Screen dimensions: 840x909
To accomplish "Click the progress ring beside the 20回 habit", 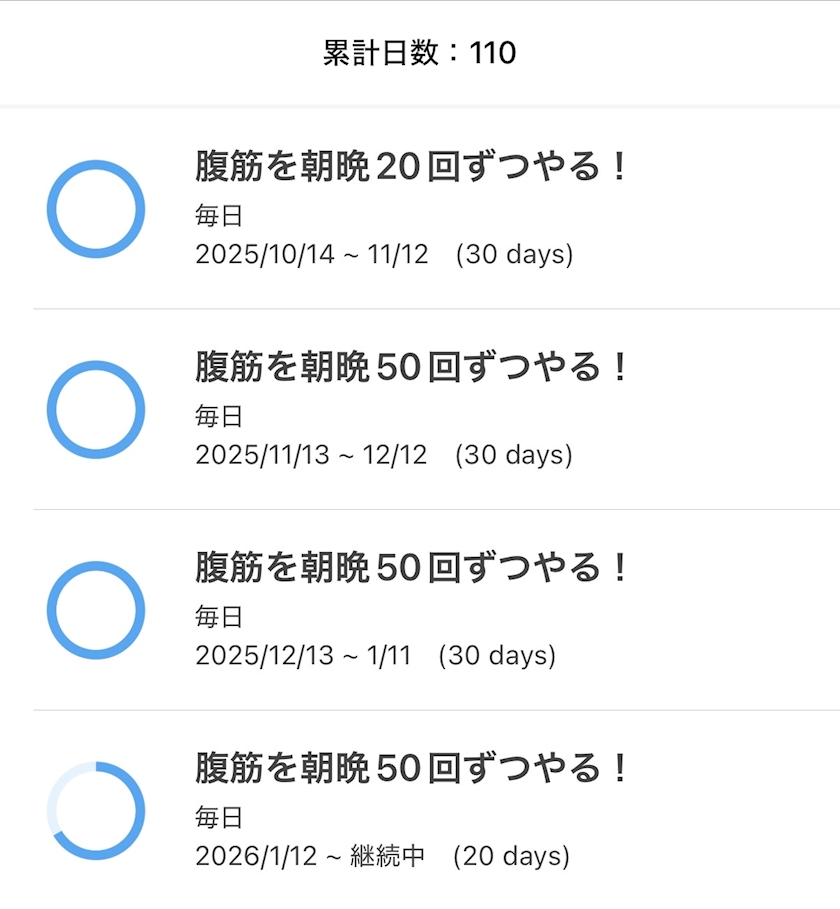I will (96, 209).
